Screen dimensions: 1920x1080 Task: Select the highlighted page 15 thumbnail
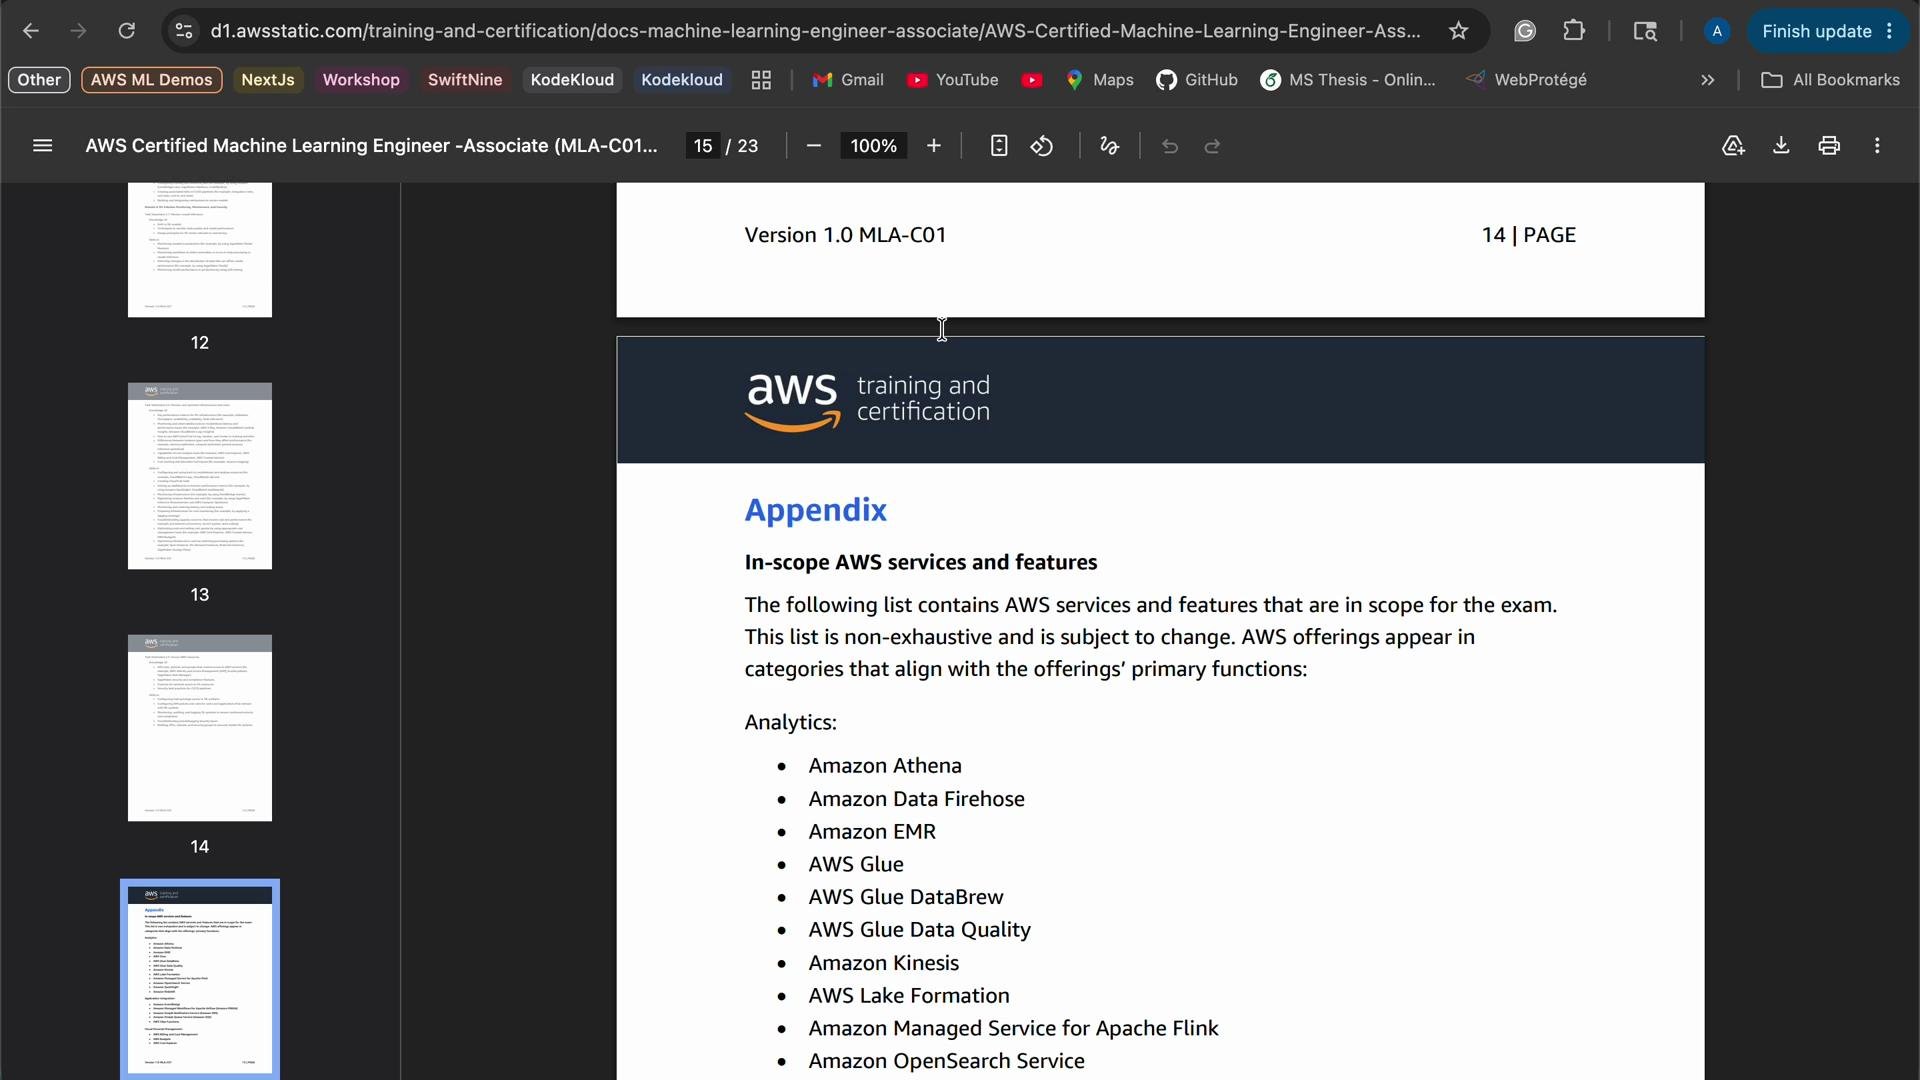200,980
